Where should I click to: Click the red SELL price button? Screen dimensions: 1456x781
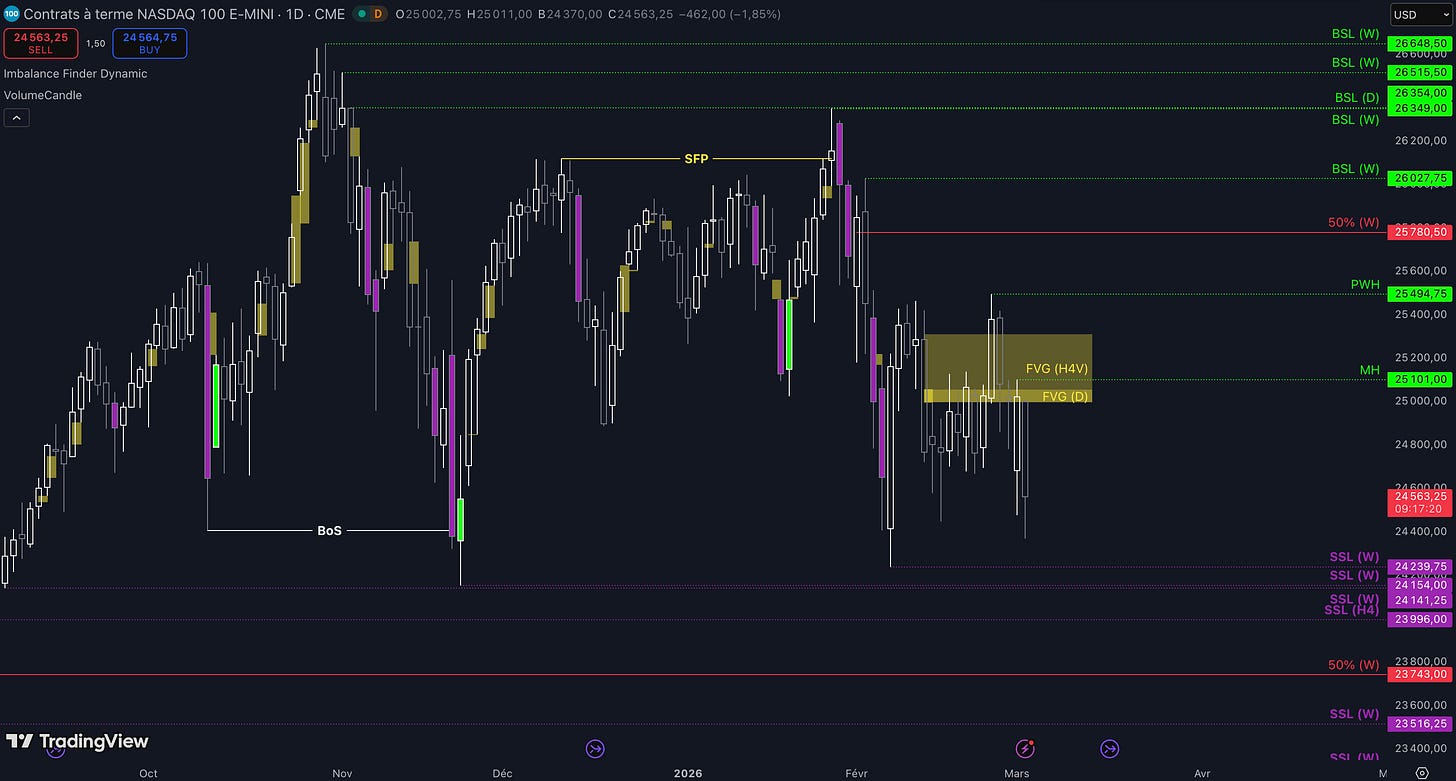tap(40, 43)
